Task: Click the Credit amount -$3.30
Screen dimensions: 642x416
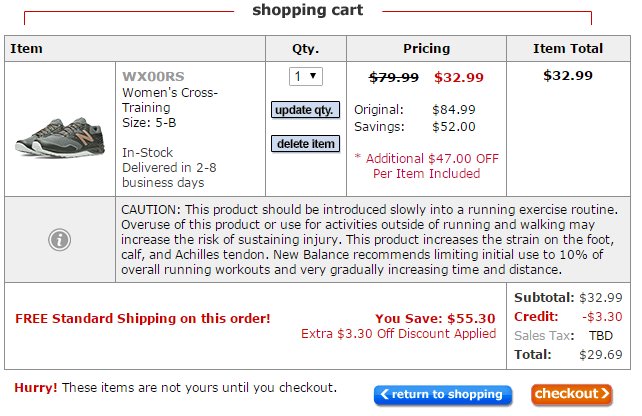Action: pyautogui.click(x=602, y=317)
